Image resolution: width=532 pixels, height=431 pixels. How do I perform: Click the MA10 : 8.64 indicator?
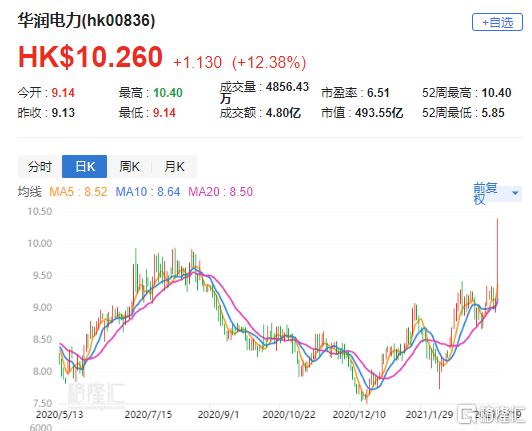(x=148, y=192)
